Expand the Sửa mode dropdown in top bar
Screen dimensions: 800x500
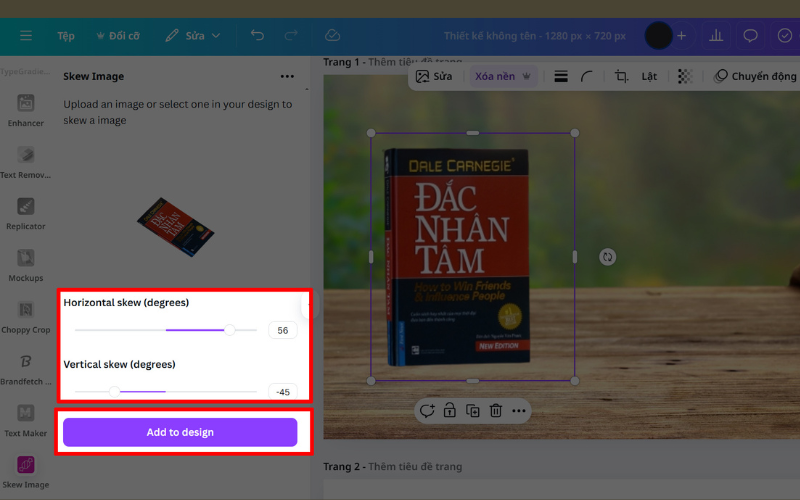(x=184, y=35)
